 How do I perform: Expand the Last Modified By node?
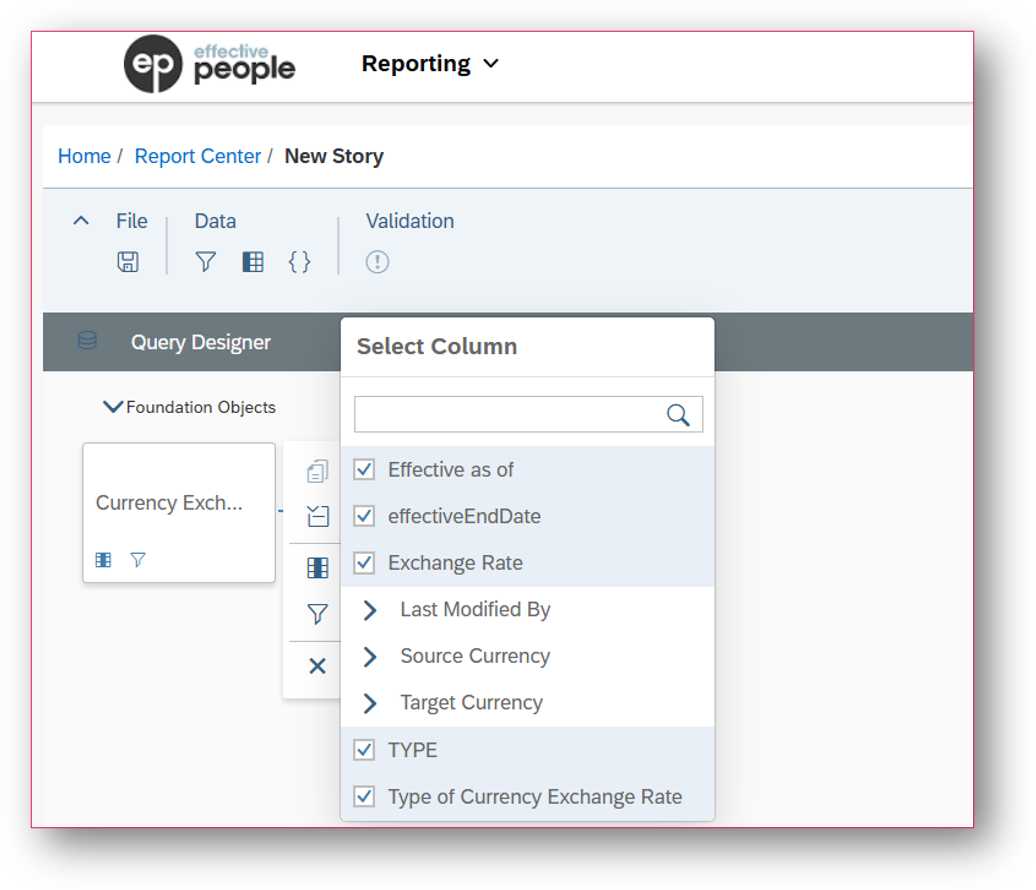pyautogui.click(x=370, y=610)
